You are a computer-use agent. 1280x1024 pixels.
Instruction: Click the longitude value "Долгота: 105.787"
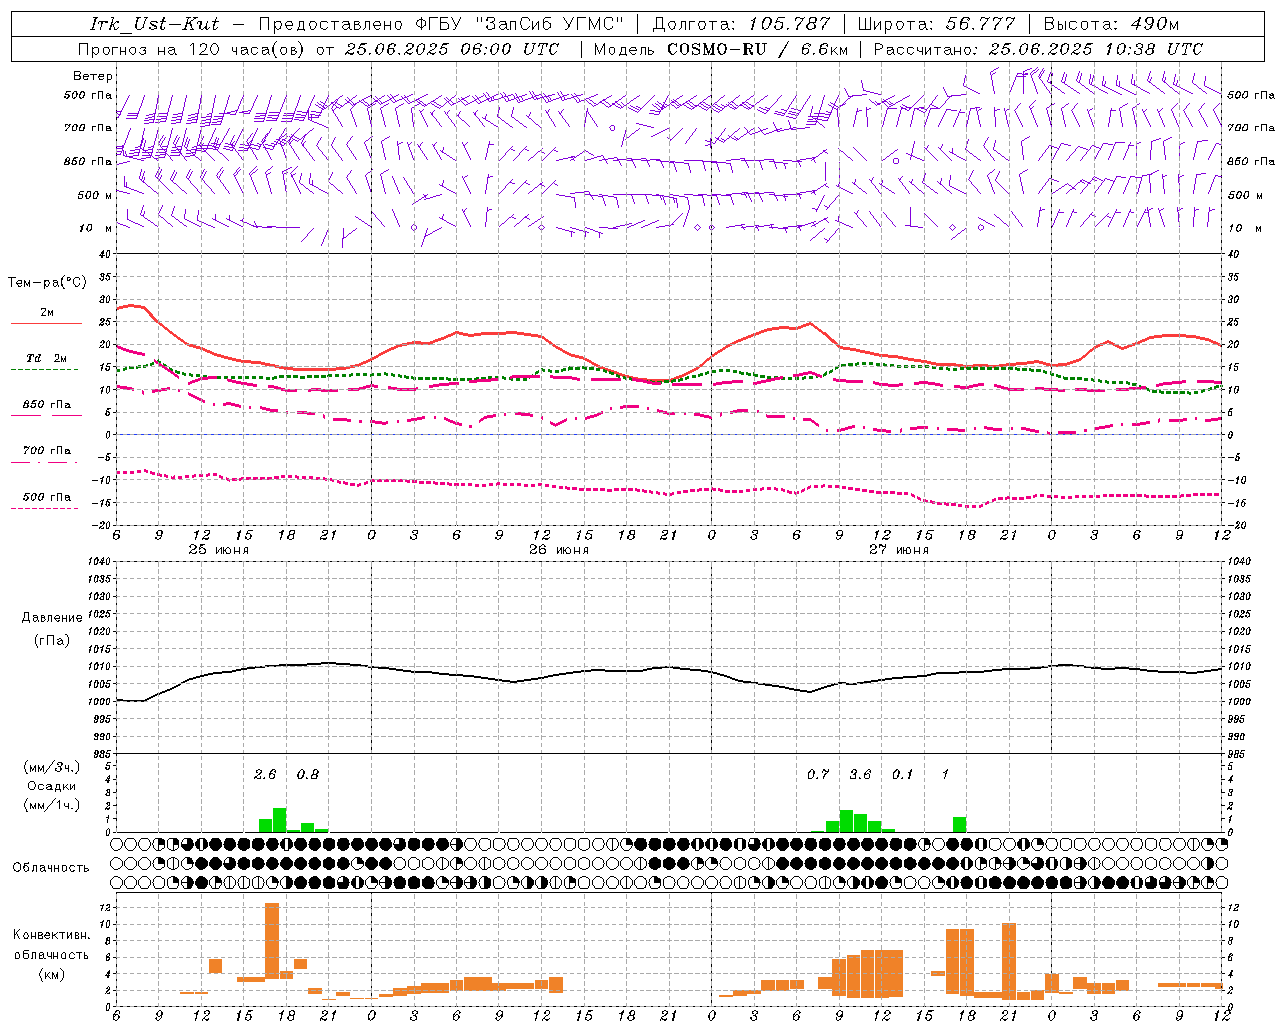[x=741, y=24]
